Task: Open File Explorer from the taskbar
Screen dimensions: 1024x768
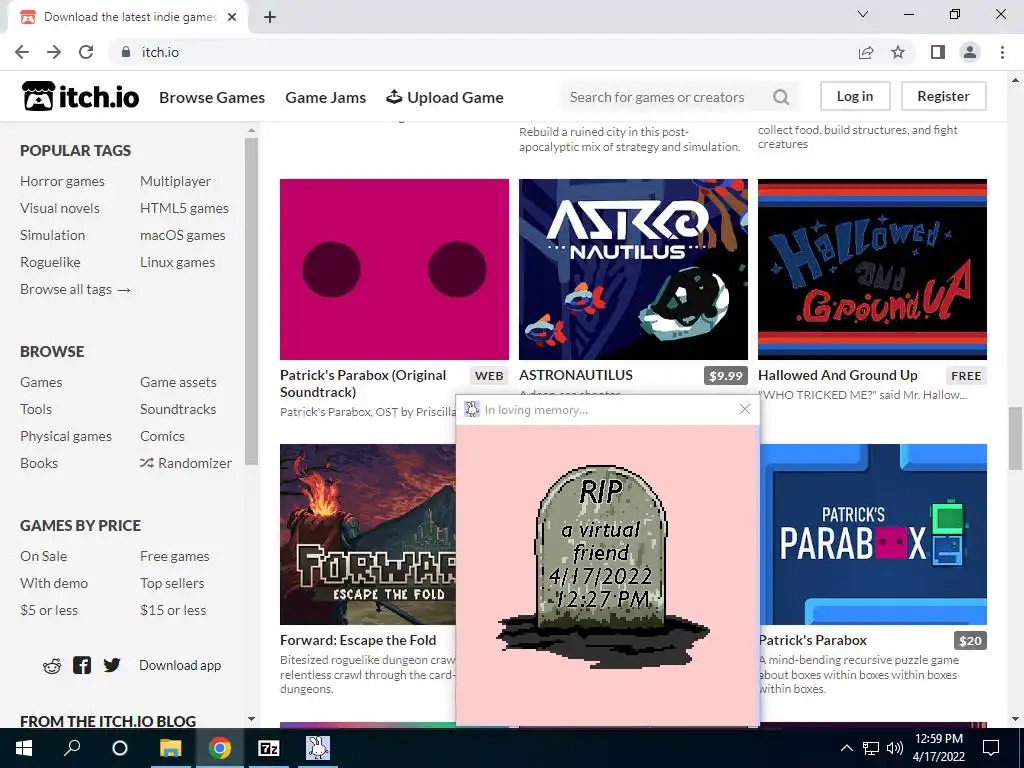Action: pyautogui.click(x=170, y=748)
